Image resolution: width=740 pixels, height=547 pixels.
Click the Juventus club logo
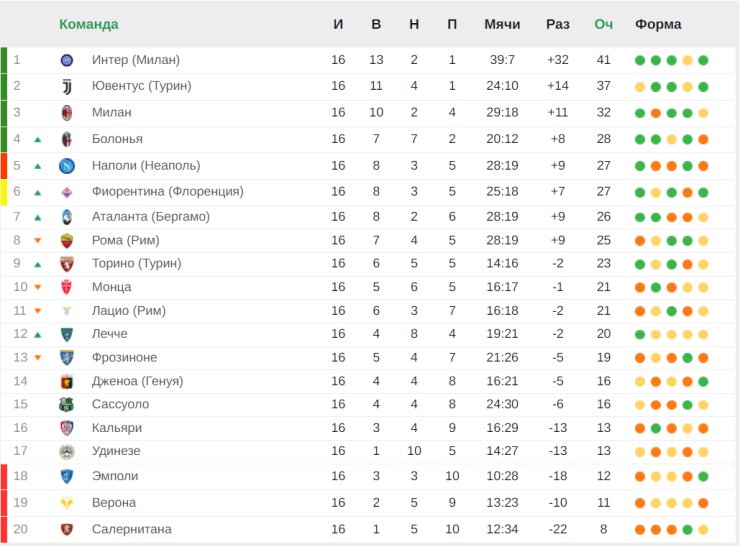[67, 86]
